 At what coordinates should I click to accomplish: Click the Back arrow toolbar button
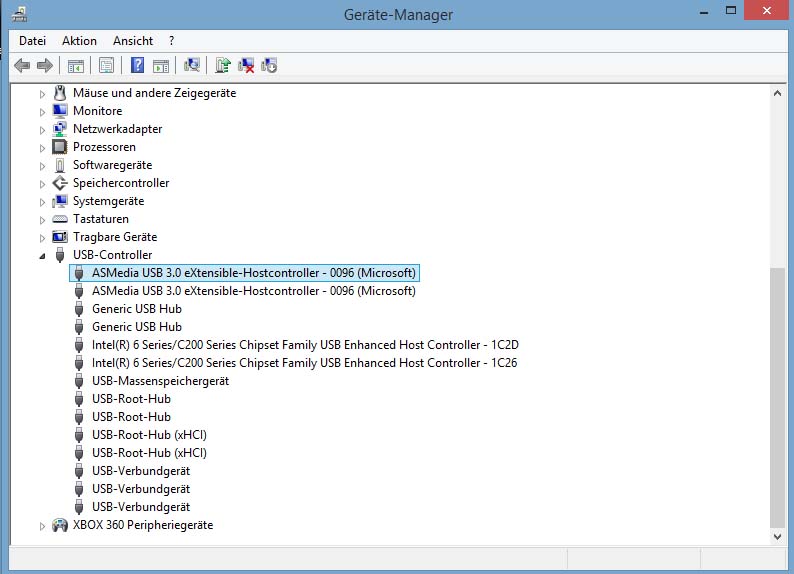click(x=22, y=65)
